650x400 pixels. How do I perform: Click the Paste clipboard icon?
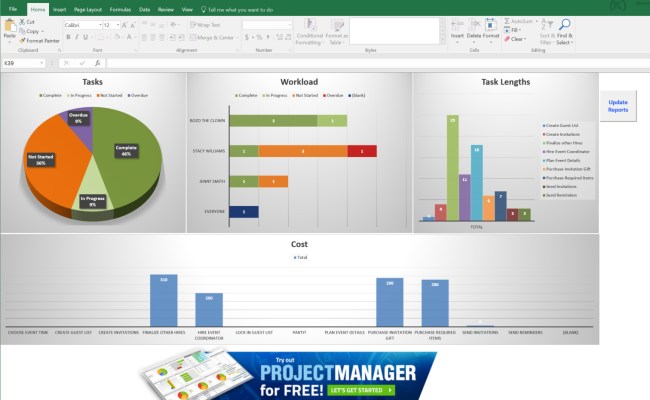coord(10,26)
